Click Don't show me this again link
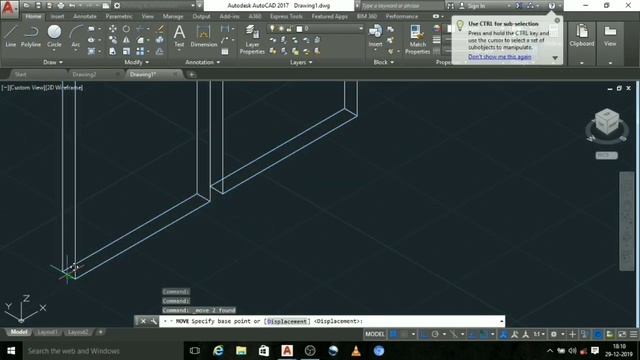 [500, 57]
